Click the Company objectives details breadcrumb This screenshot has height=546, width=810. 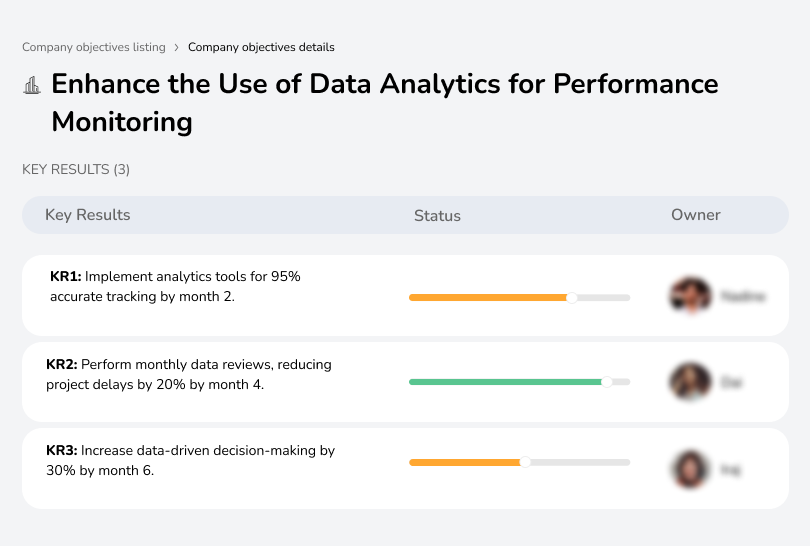point(261,47)
